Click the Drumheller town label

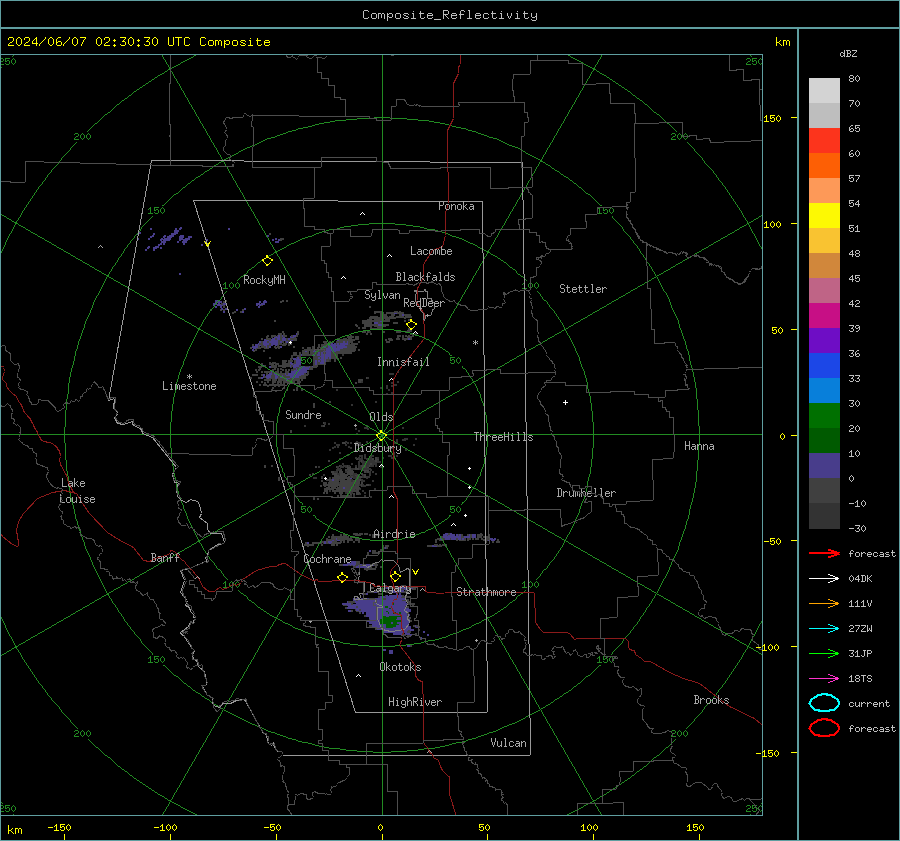point(586,493)
